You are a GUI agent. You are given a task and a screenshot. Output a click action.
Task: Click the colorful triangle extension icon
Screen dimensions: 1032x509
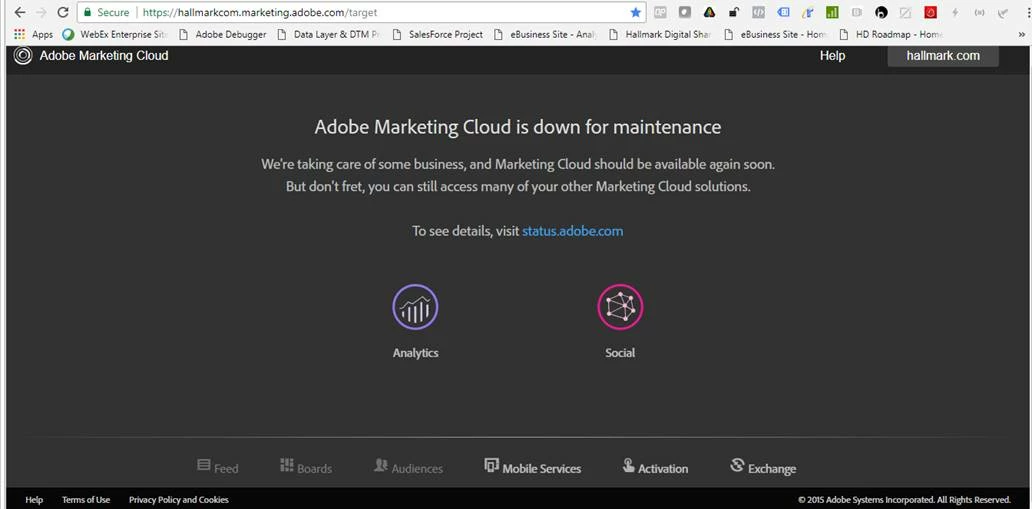click(x=710, y=12)
